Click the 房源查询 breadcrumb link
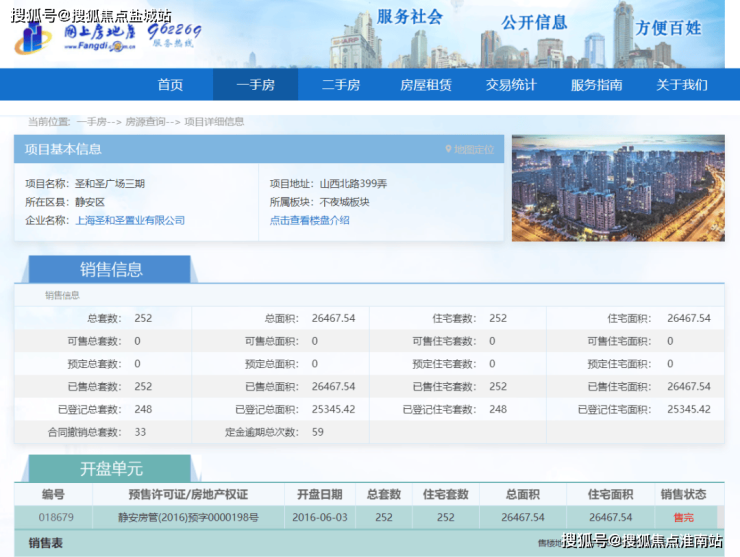740x557 pixels. coord(146,122)
